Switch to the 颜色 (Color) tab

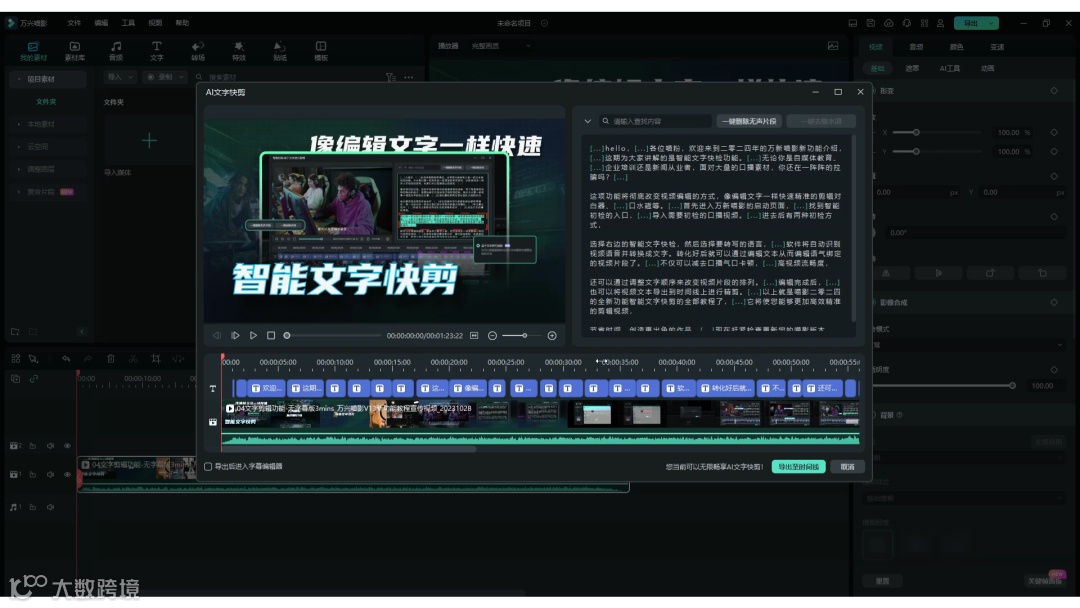tap(958, 45)
